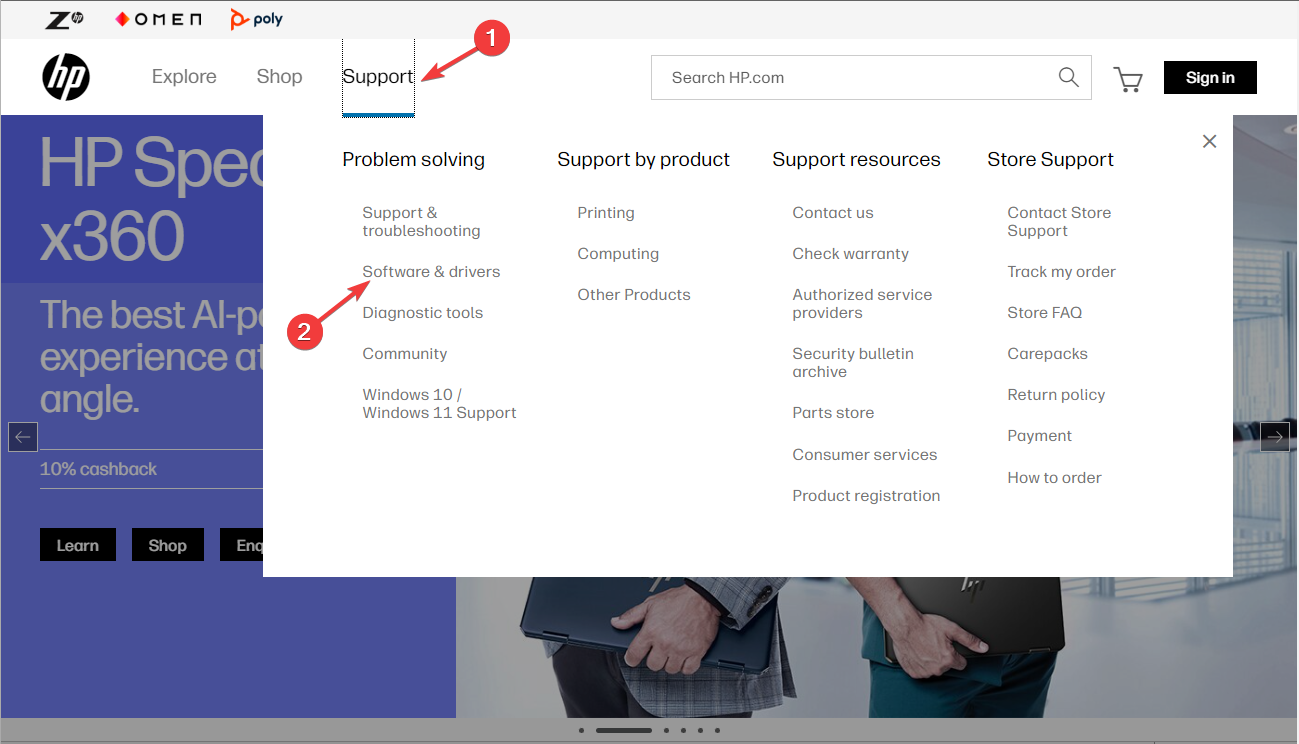Screen dimensions: 1299x744
Task: Open Security bulletin archive
Action: click(853, 363)
